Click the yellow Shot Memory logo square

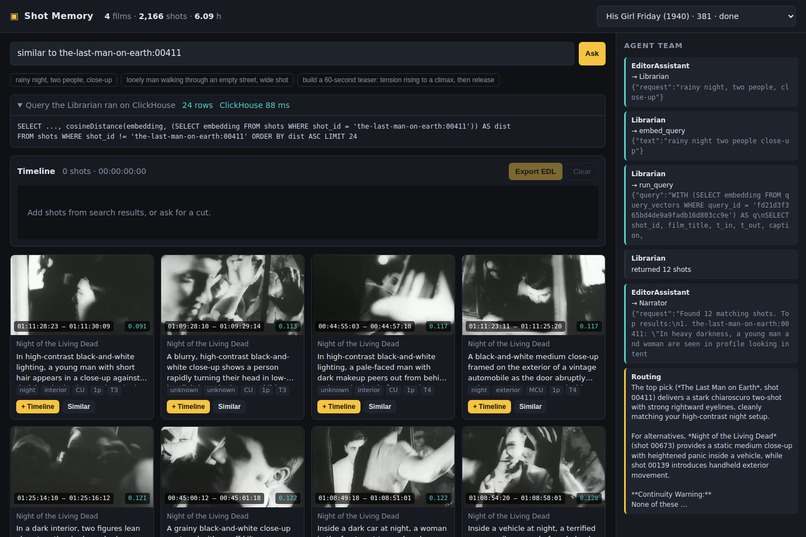(x=14, y=16)
